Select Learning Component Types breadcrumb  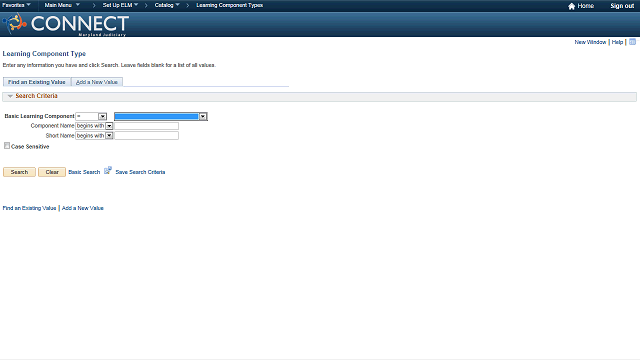pyautogui.click(x=229, y=5)
